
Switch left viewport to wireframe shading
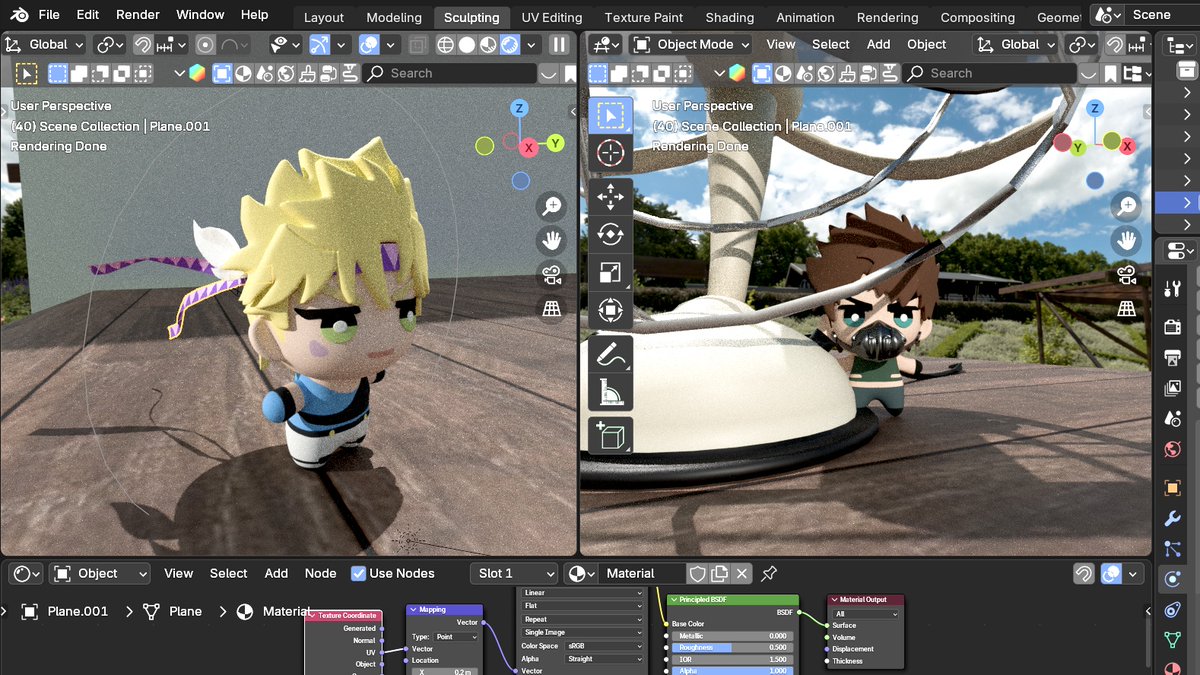point(445,44)
